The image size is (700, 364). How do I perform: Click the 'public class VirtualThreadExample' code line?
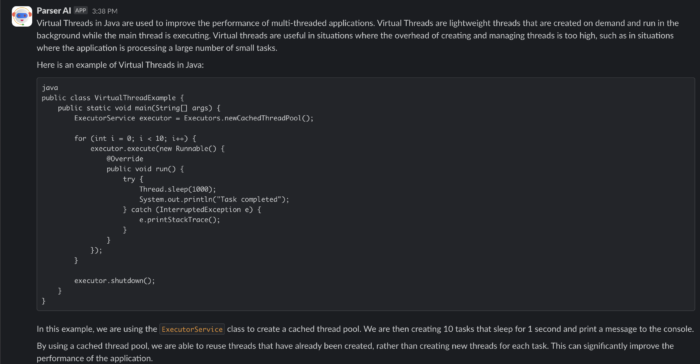112,98
